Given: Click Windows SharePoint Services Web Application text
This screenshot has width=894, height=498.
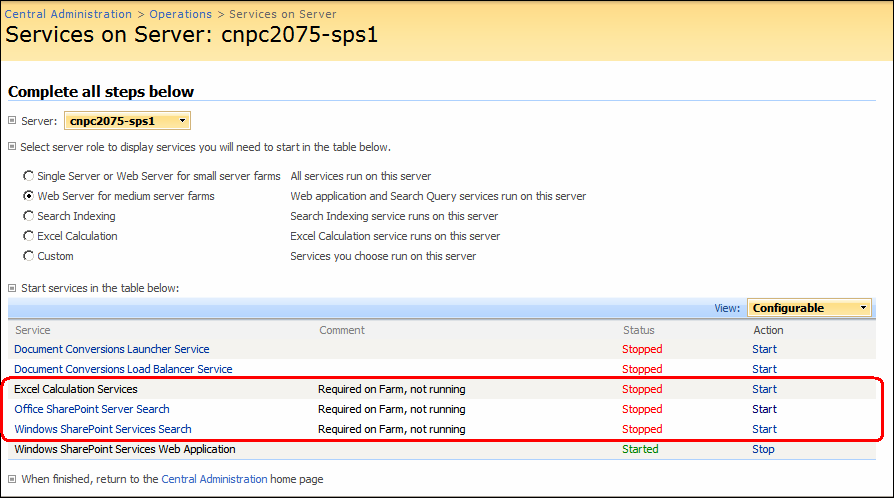Looking at the screenshot, I should (125, 449).
